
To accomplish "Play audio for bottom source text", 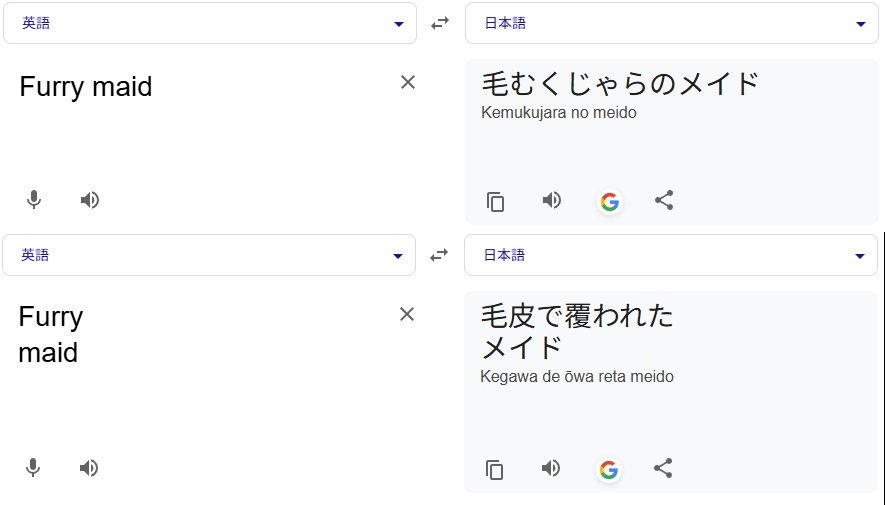I will [x=89, y=467].
